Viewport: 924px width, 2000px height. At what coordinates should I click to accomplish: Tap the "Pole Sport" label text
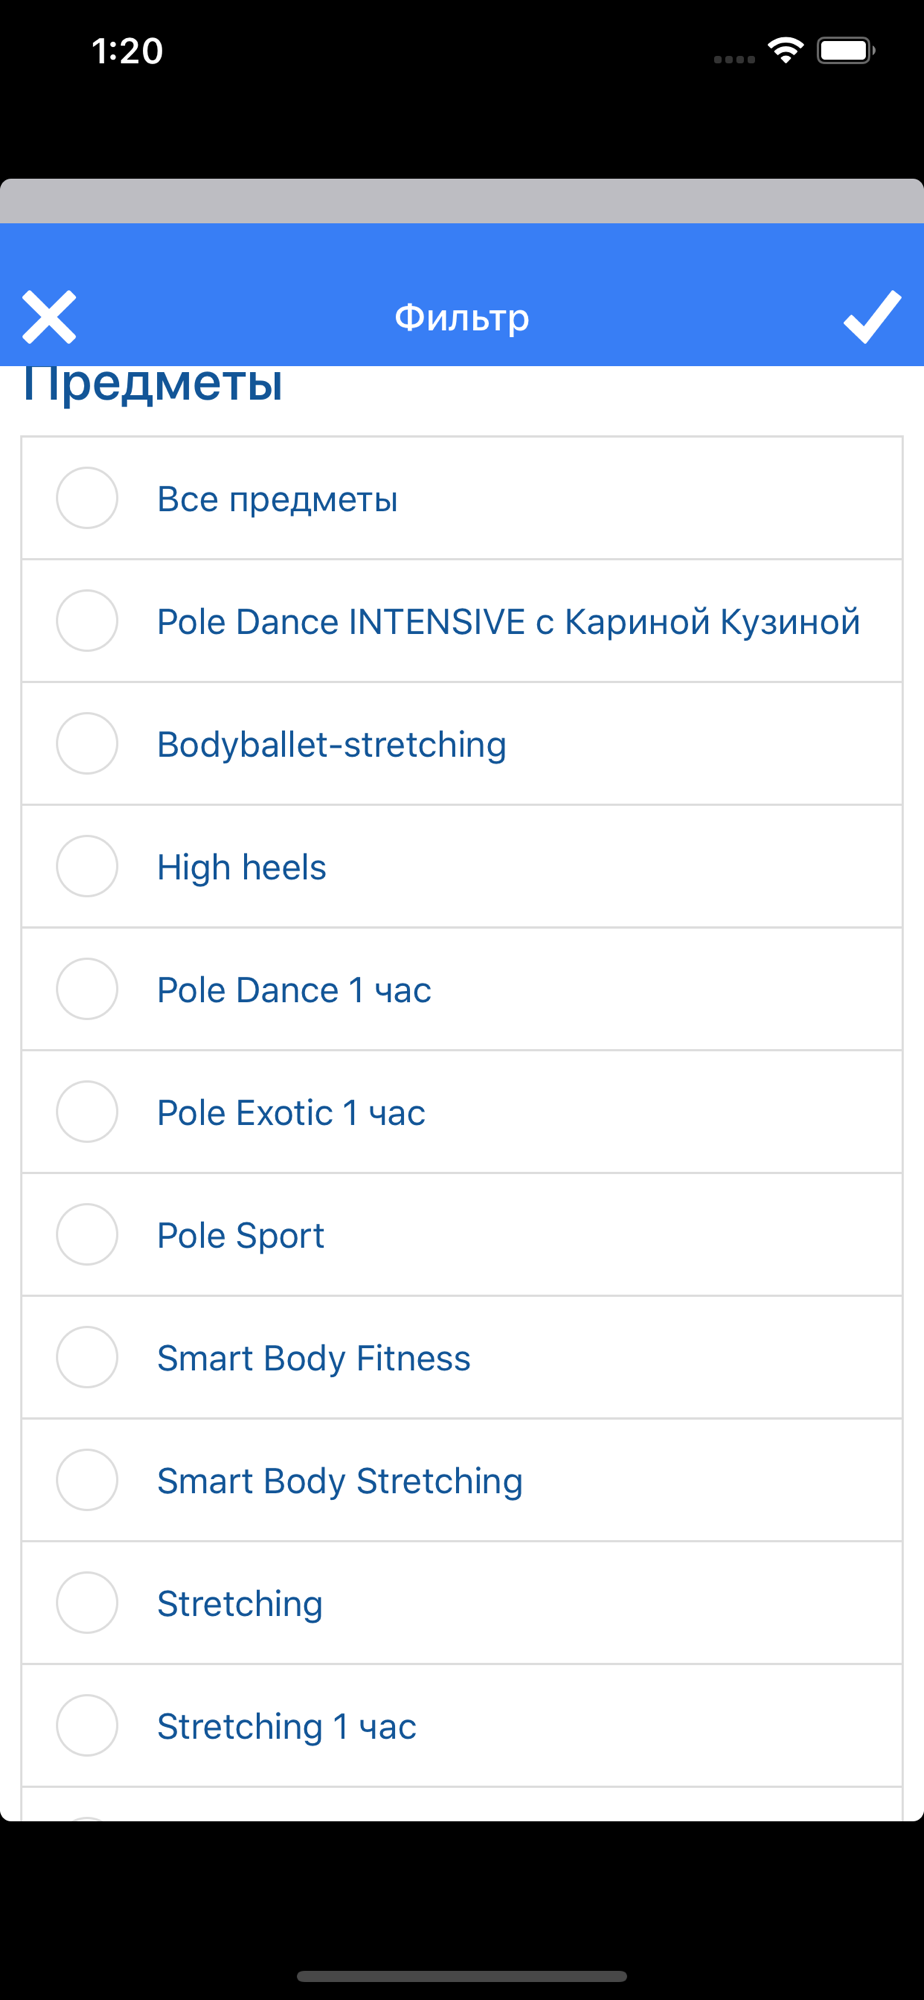[241, 1236]
